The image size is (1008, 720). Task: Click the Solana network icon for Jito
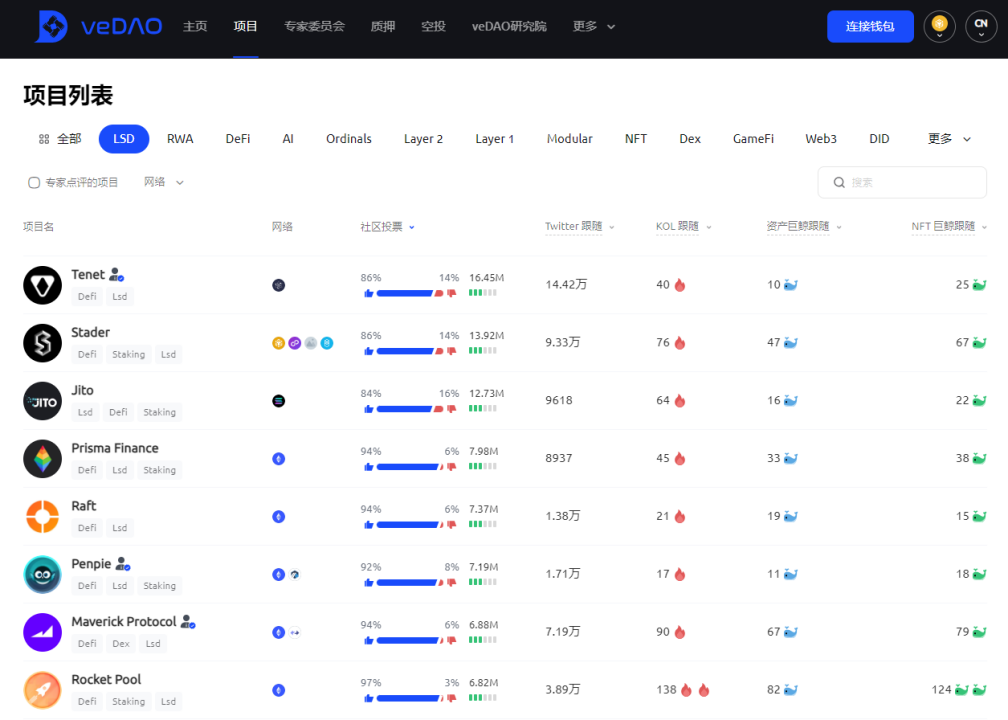pyautogui.click(x=278, y=400)
